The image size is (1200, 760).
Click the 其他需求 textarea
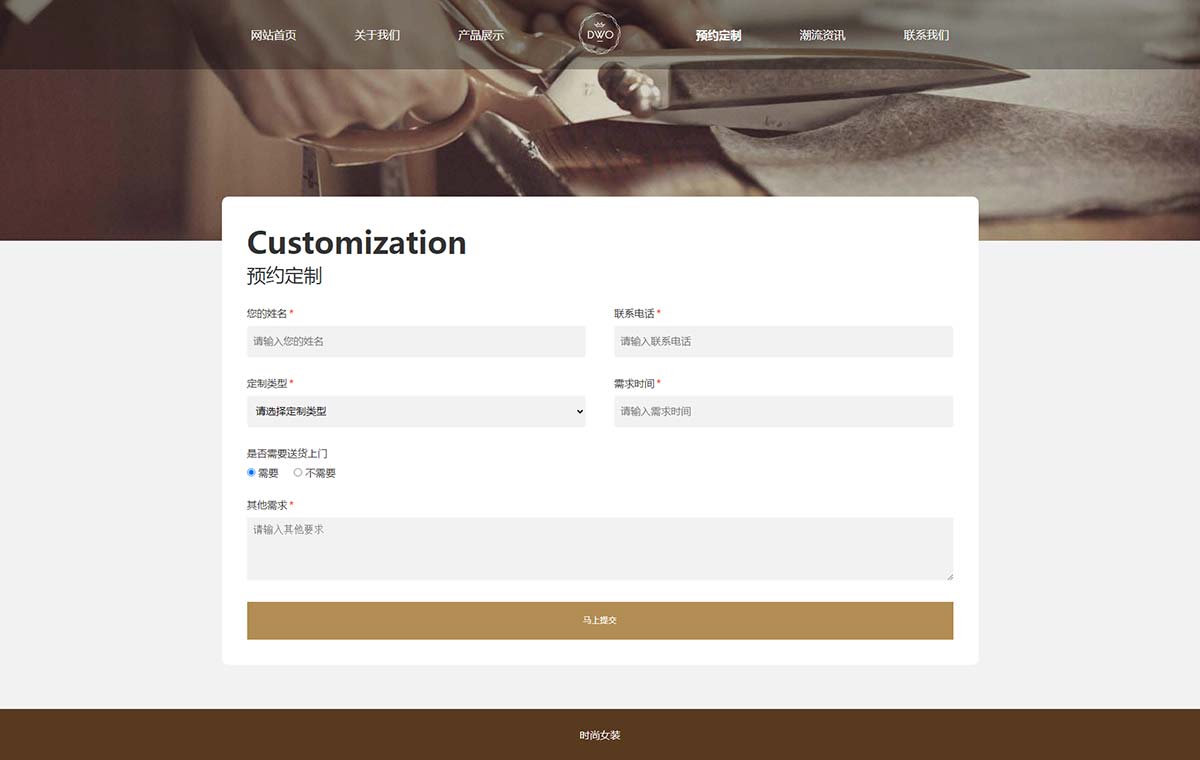pyautogui.click(x=600, y=548)
